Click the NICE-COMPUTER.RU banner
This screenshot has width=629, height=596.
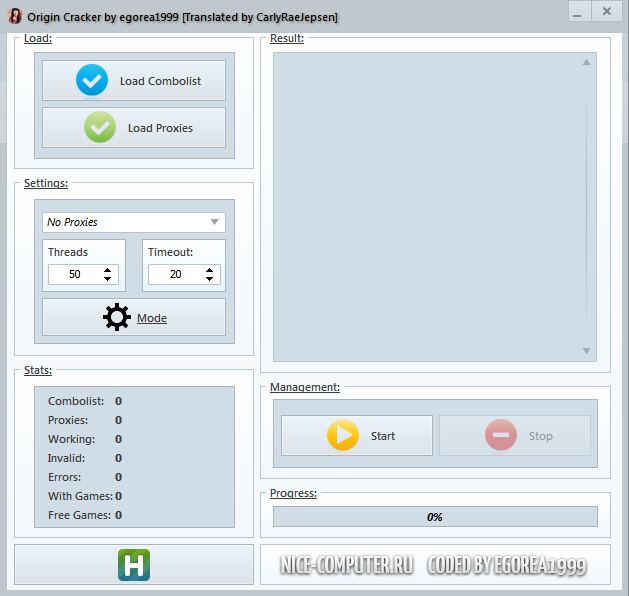(x=347, y=565)
